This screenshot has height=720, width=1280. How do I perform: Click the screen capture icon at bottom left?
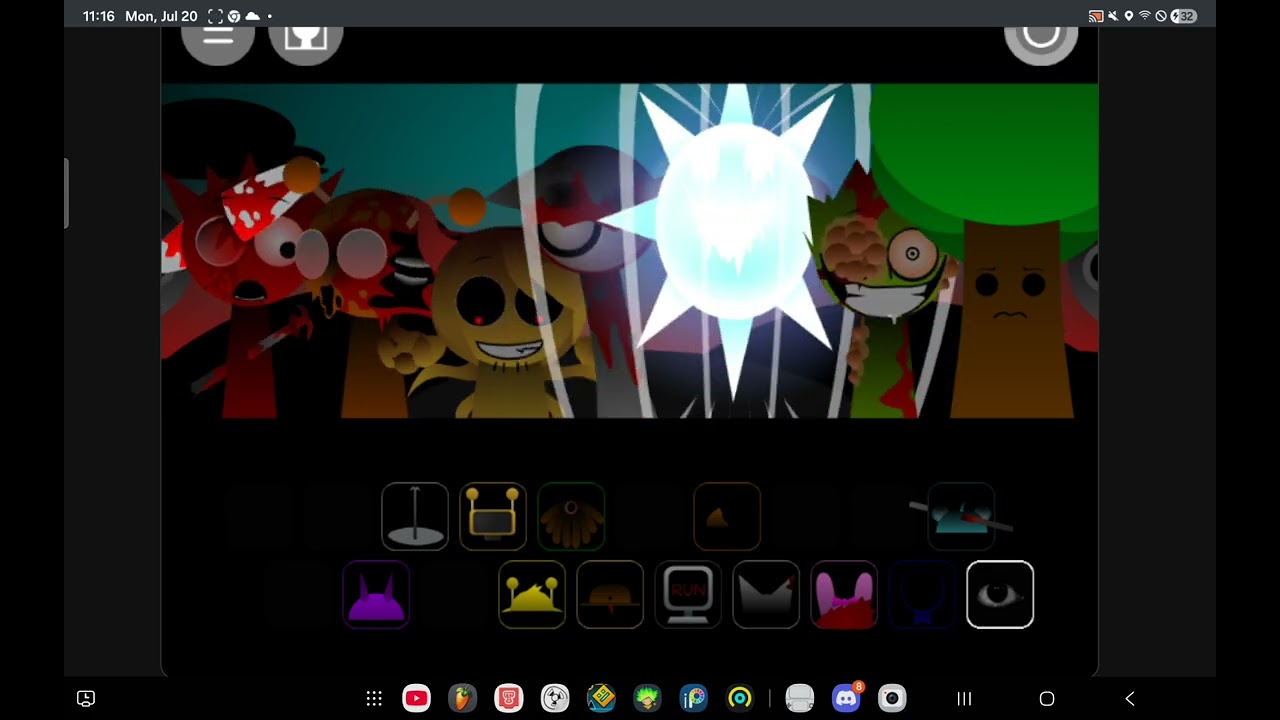(x=86, y=699)
